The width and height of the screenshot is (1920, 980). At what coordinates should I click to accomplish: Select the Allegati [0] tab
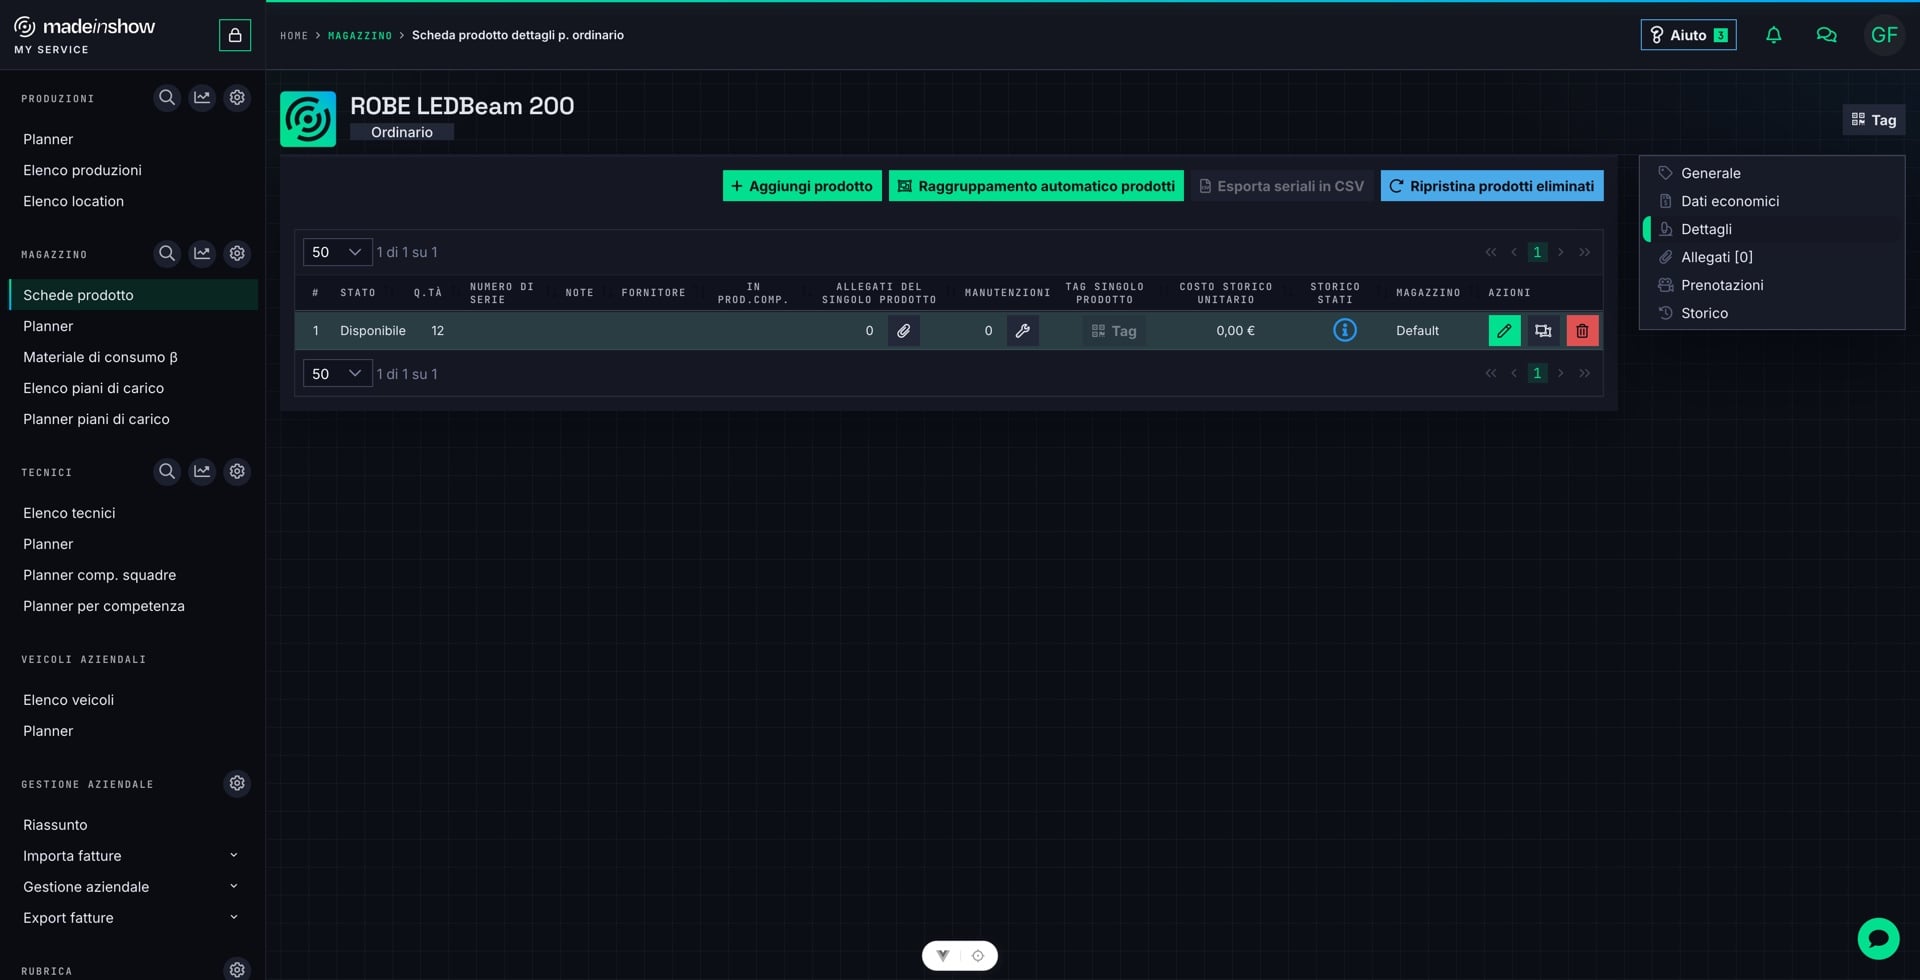tap(1772, 257)
